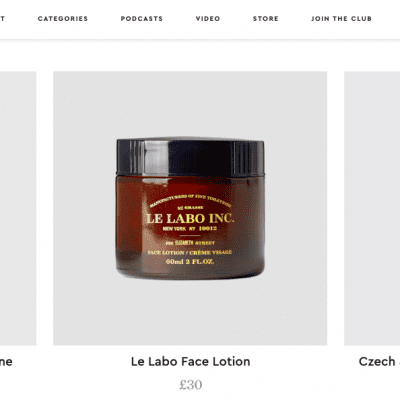This screenshot has width=400, height=400.
Task: Open the Le Labo jar product image
Action: (x=190, y=208)
